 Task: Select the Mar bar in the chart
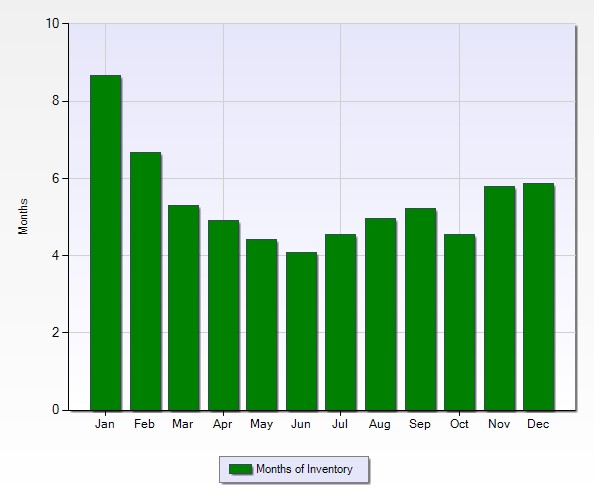(x=184, y=308)
